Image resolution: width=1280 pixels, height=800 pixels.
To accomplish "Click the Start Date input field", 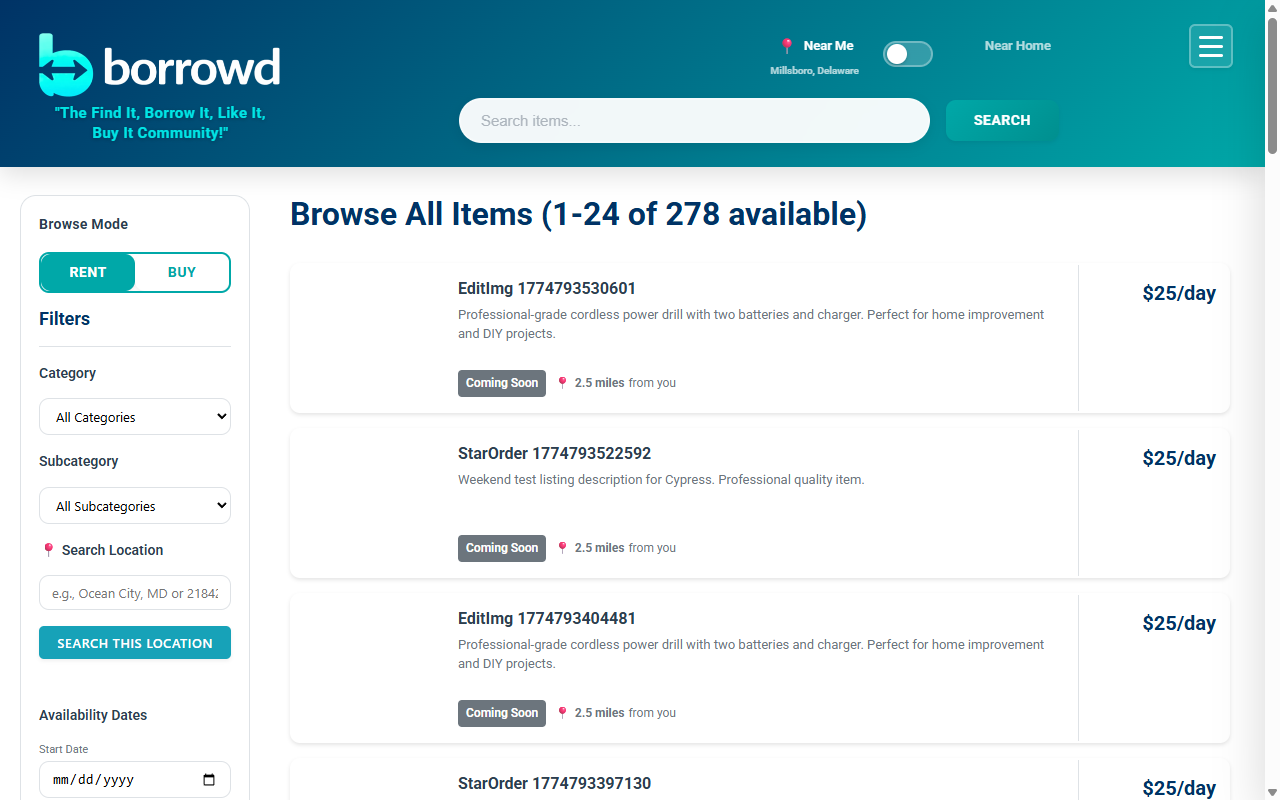I will coord(135,780).
